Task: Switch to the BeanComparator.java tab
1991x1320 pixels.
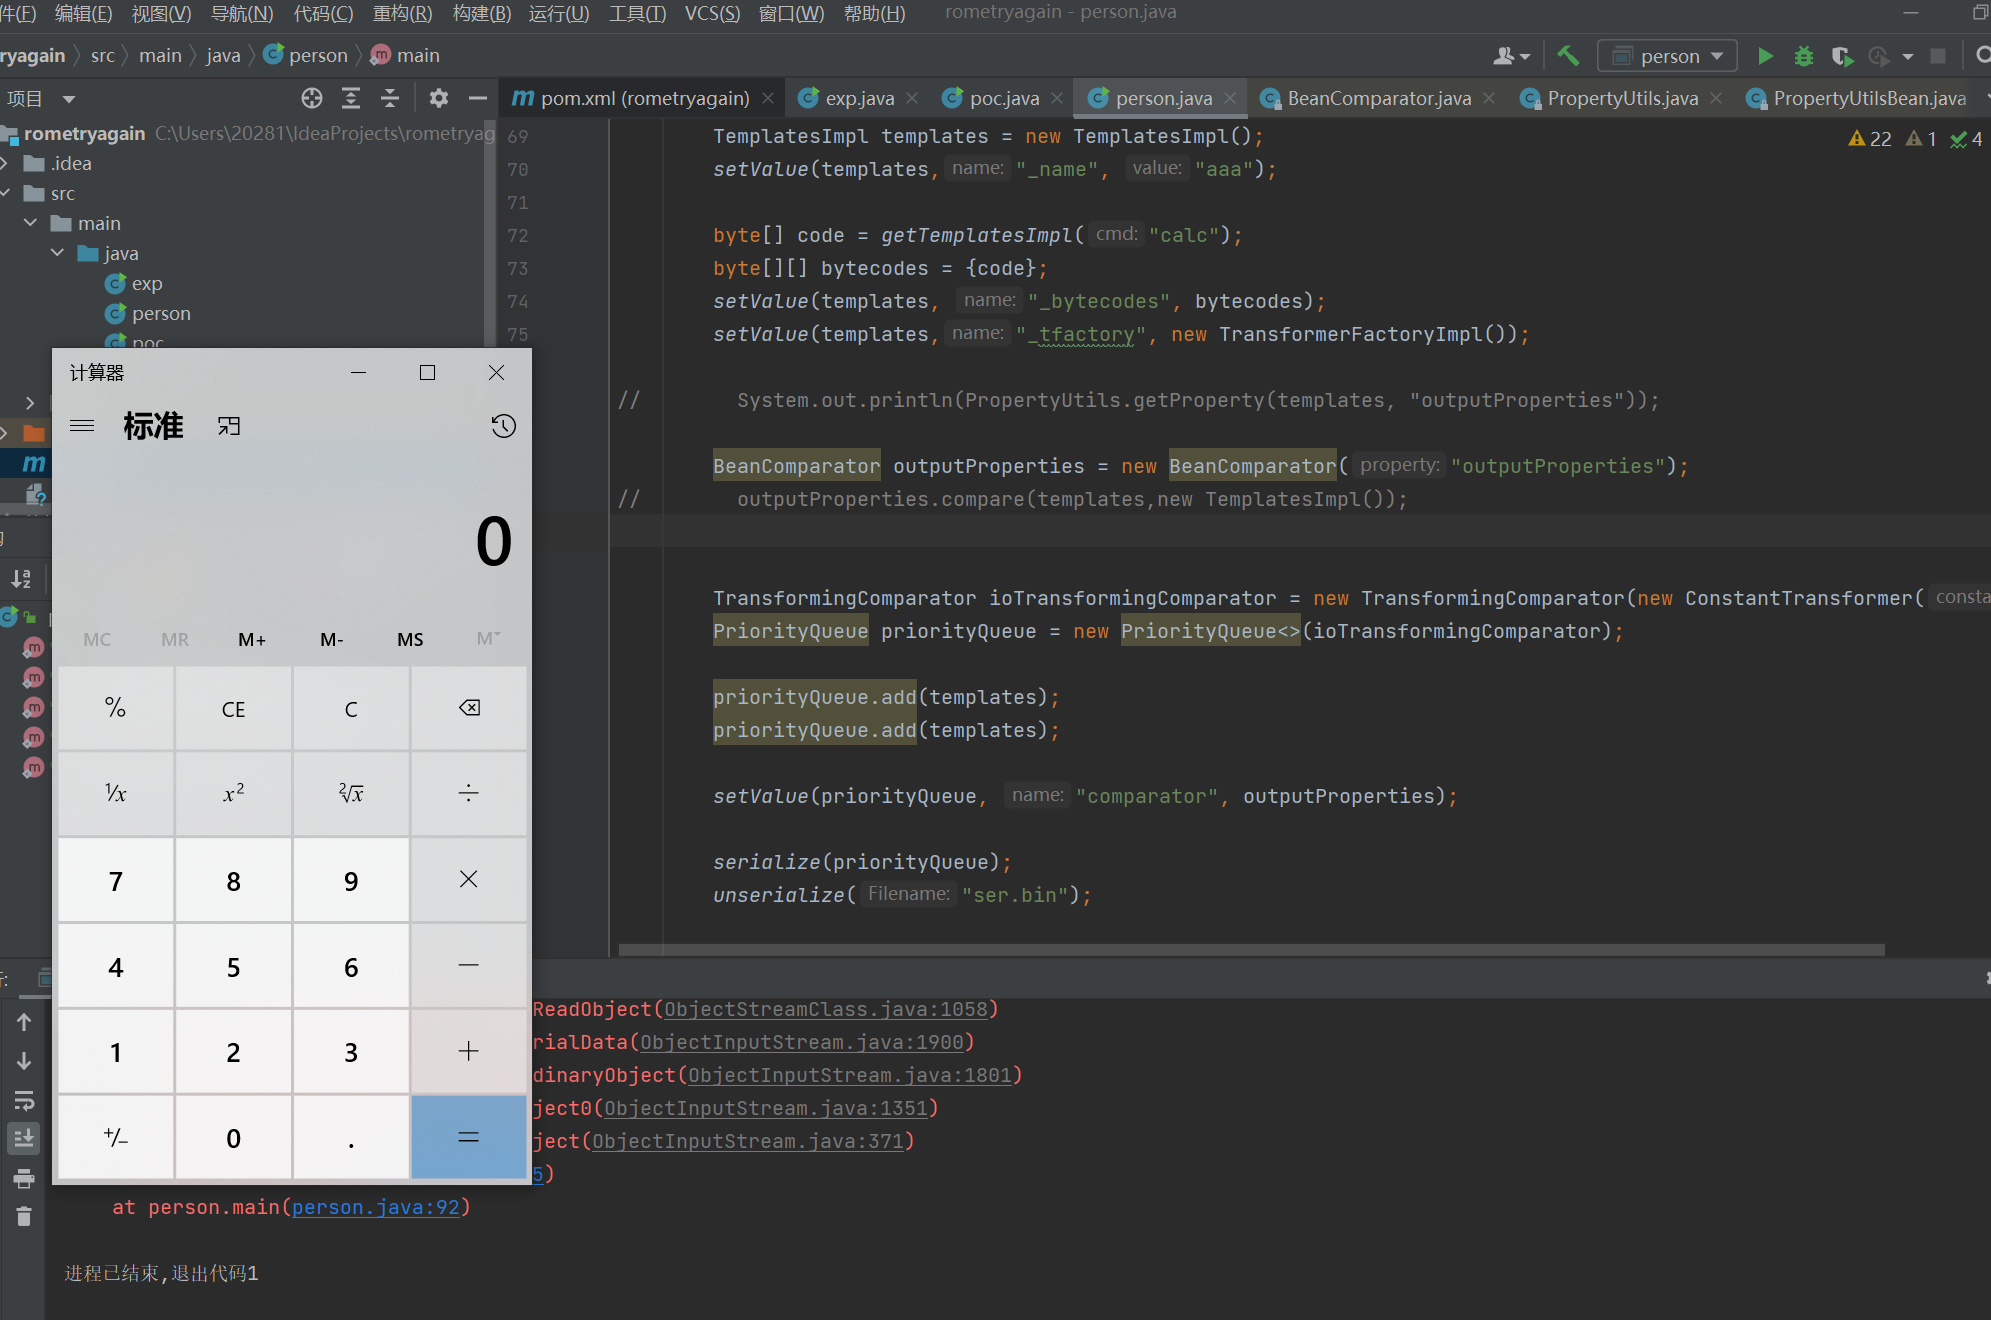Action: (x=1378, y=98)
